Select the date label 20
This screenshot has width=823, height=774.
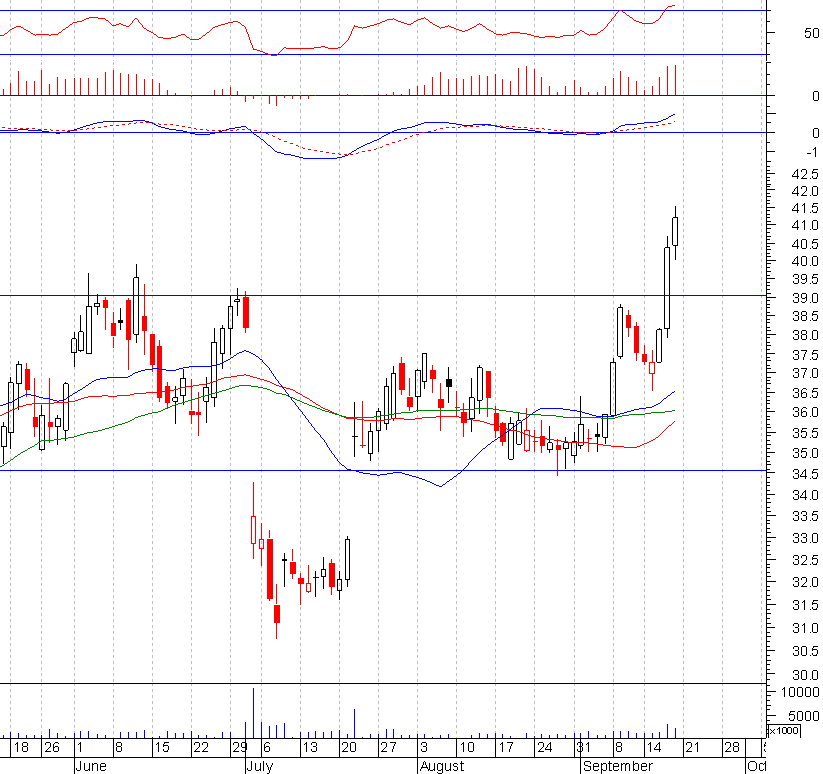coord(349,747)
